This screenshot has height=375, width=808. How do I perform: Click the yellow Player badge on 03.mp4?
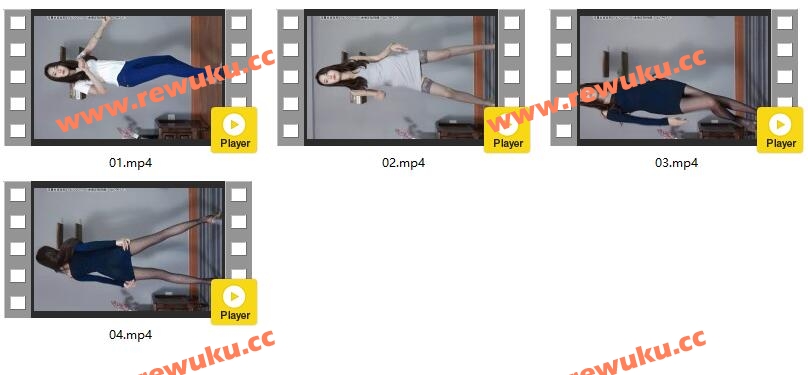[780, 130]
